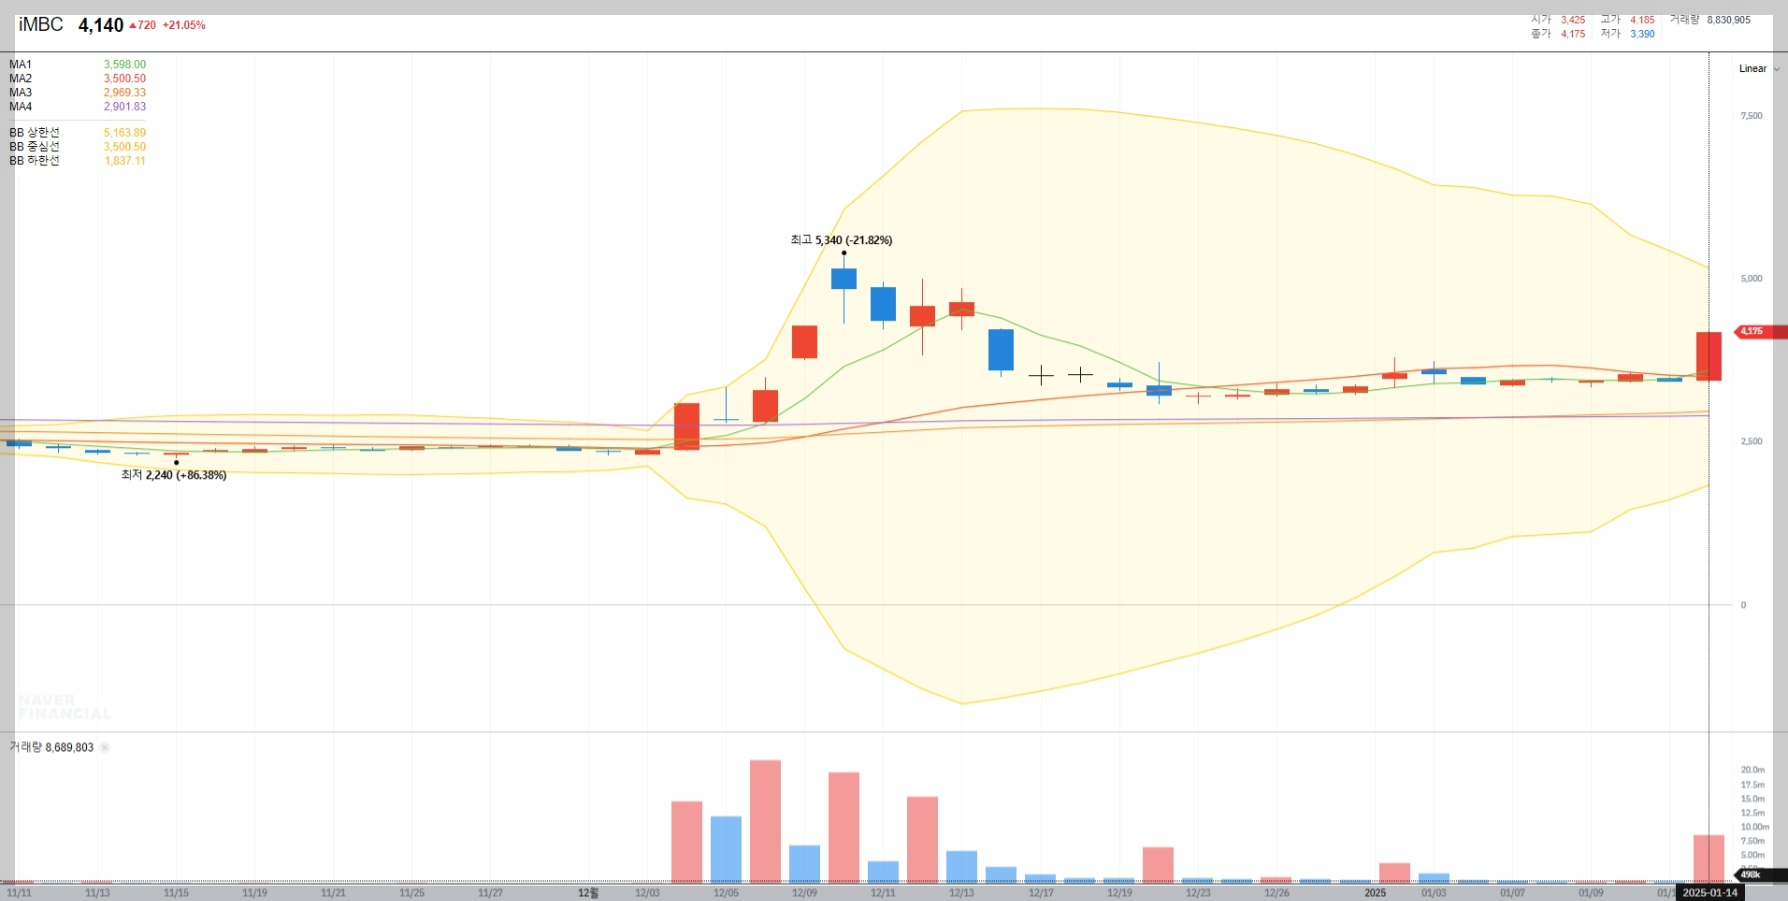
Task: Select the MA4 legend label
Action: click(20, 106)
